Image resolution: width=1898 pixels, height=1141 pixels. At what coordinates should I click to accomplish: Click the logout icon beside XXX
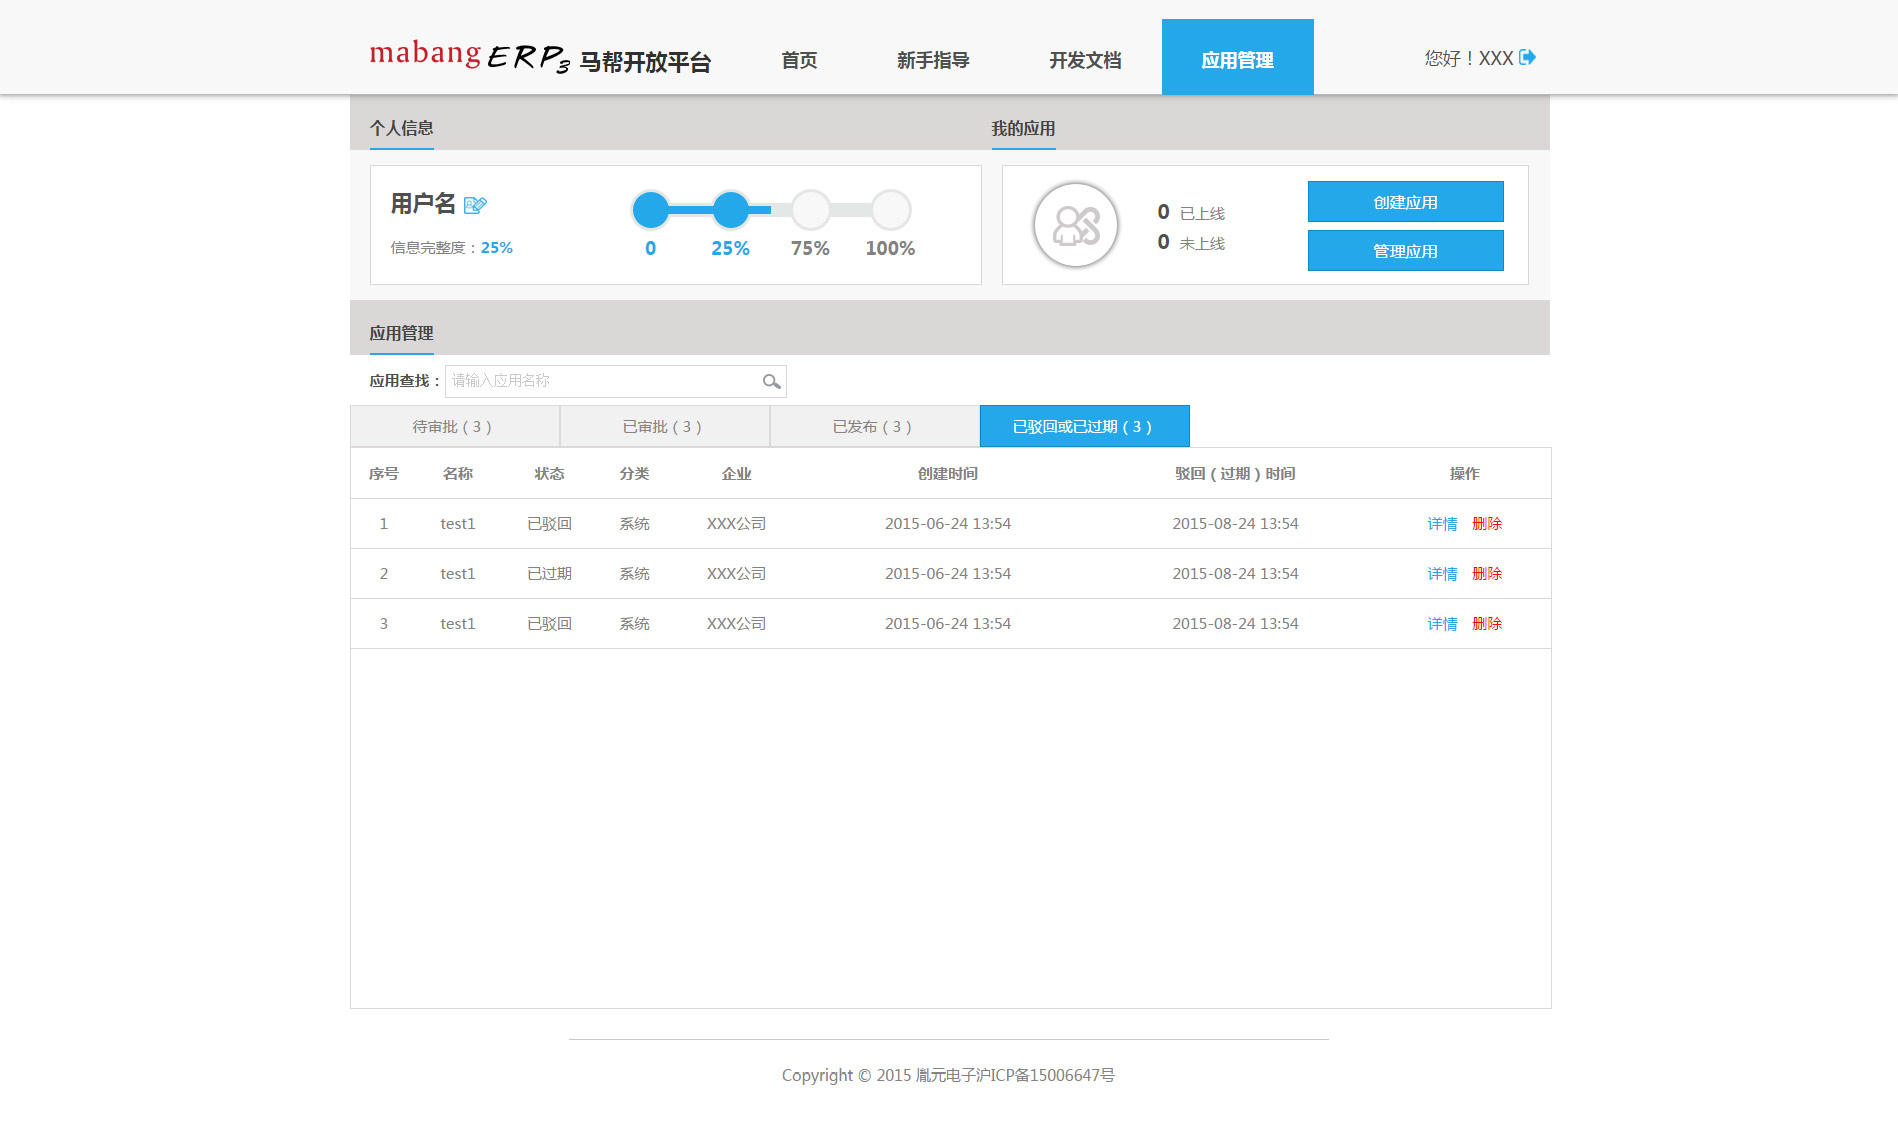[x=1527, y=58]
